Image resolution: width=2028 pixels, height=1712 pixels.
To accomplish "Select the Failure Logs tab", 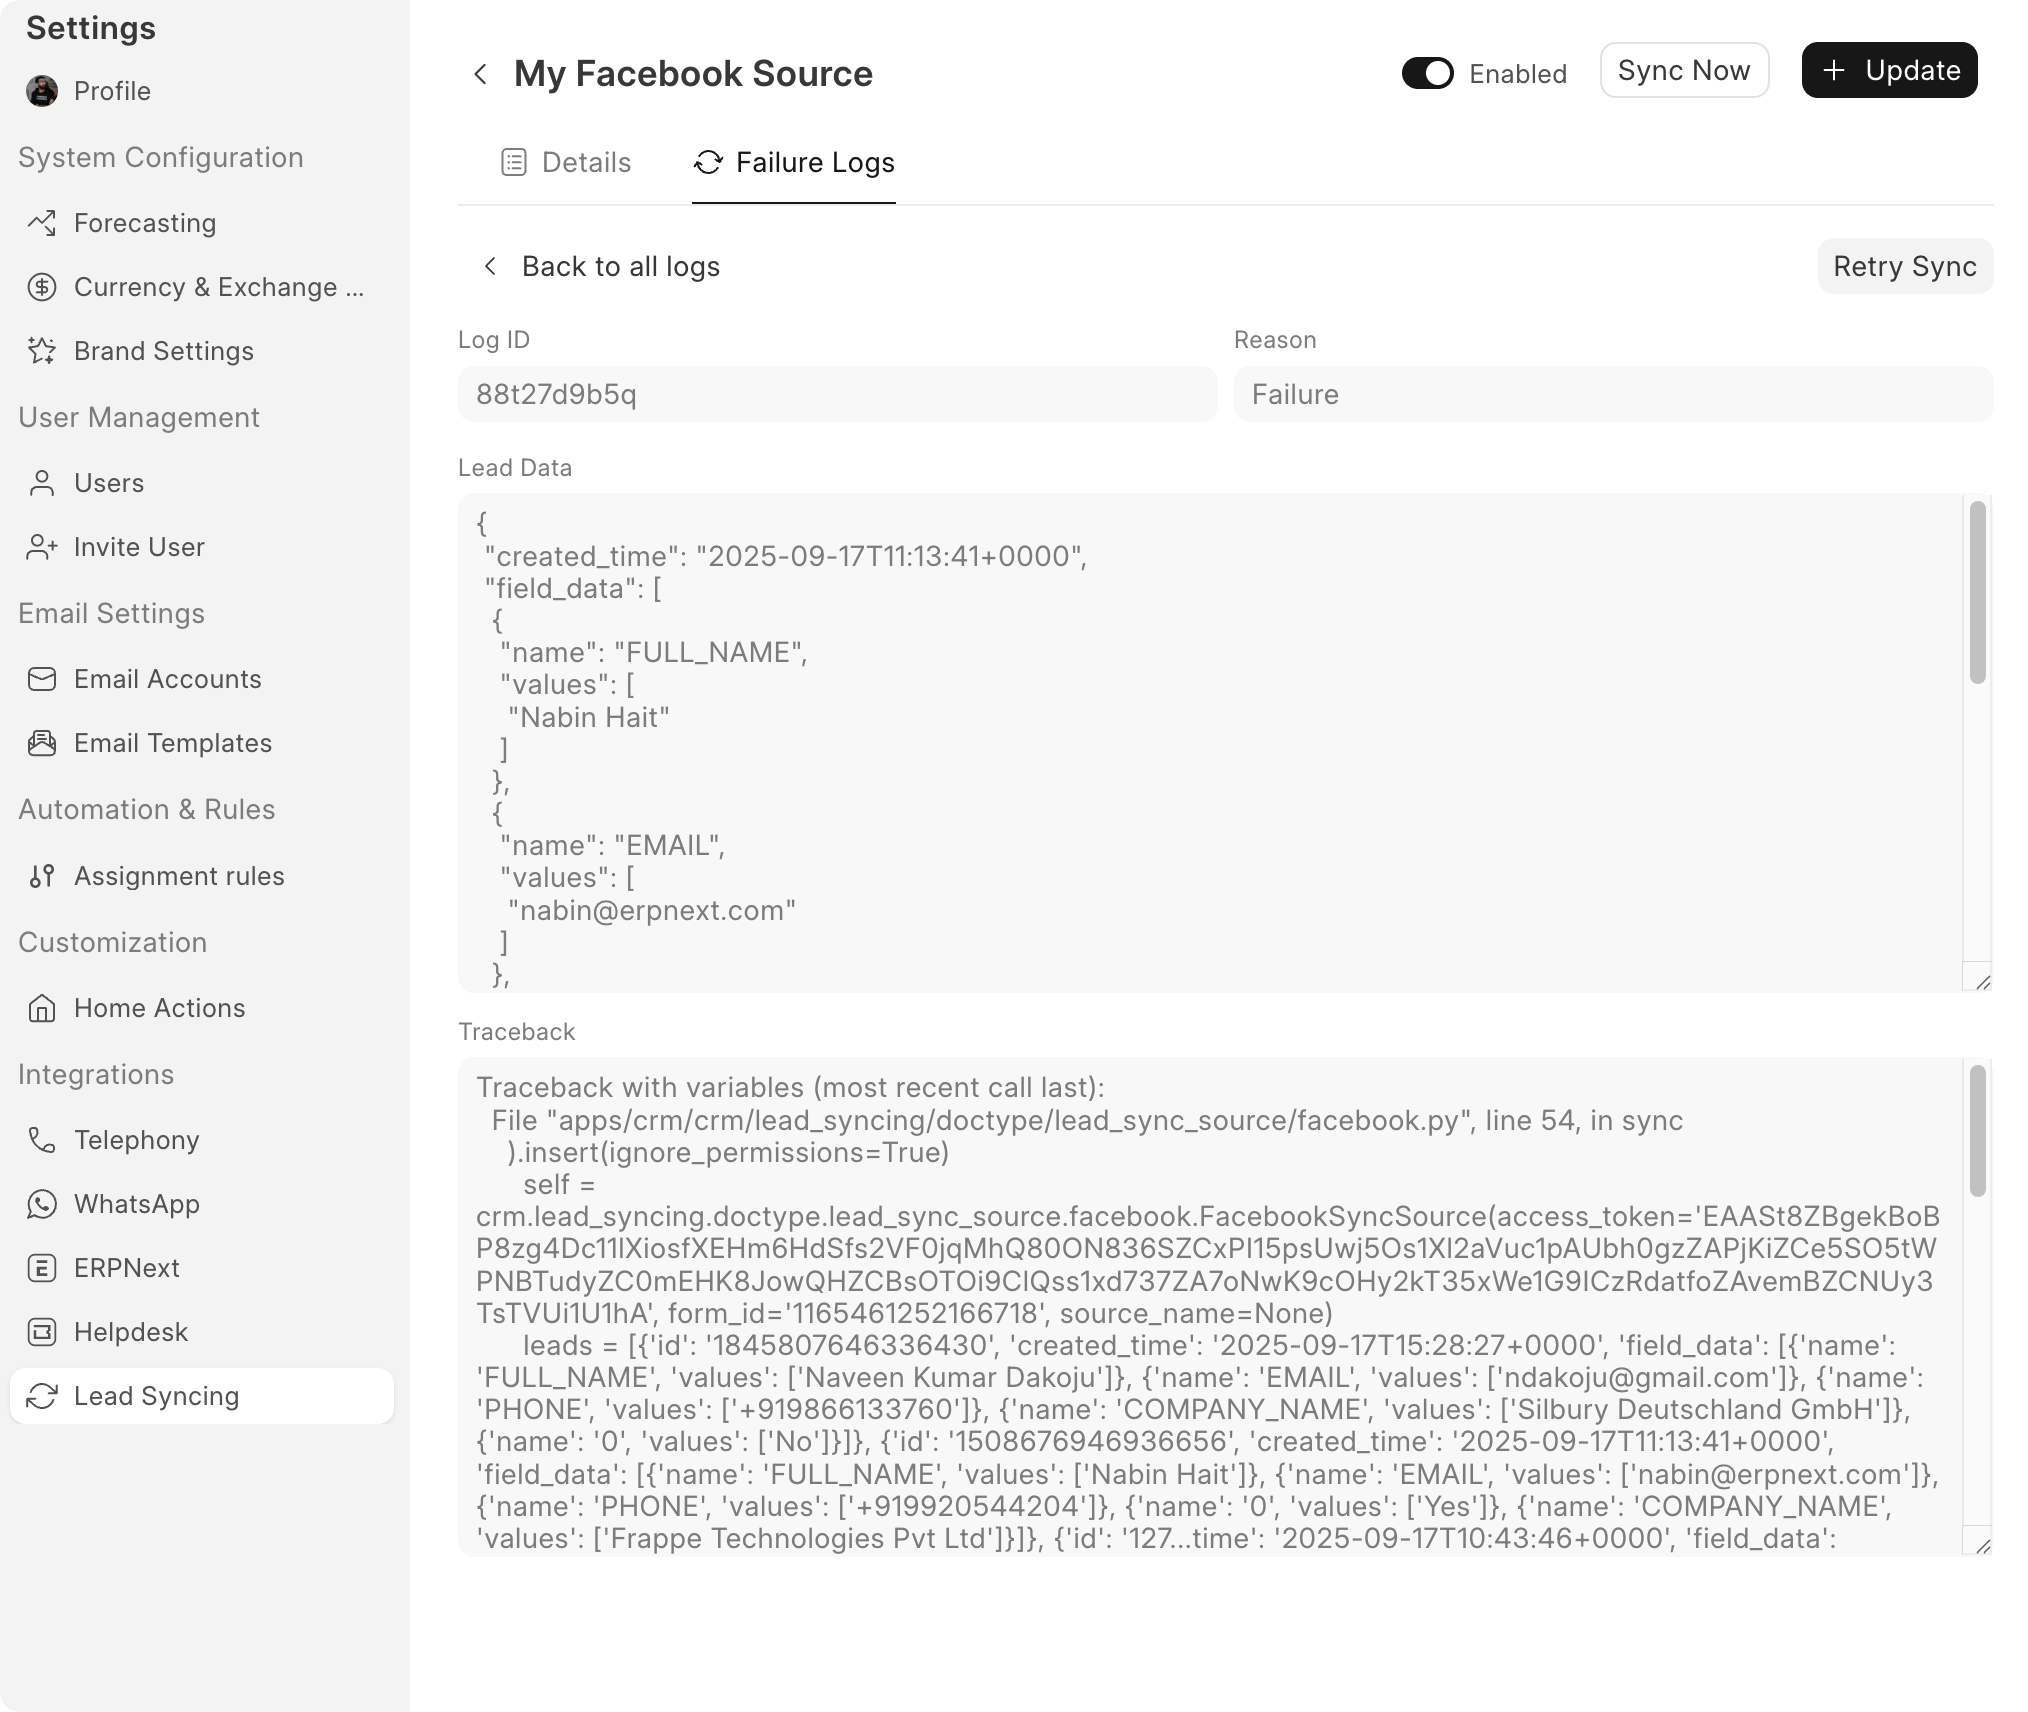I will [794, 162].
